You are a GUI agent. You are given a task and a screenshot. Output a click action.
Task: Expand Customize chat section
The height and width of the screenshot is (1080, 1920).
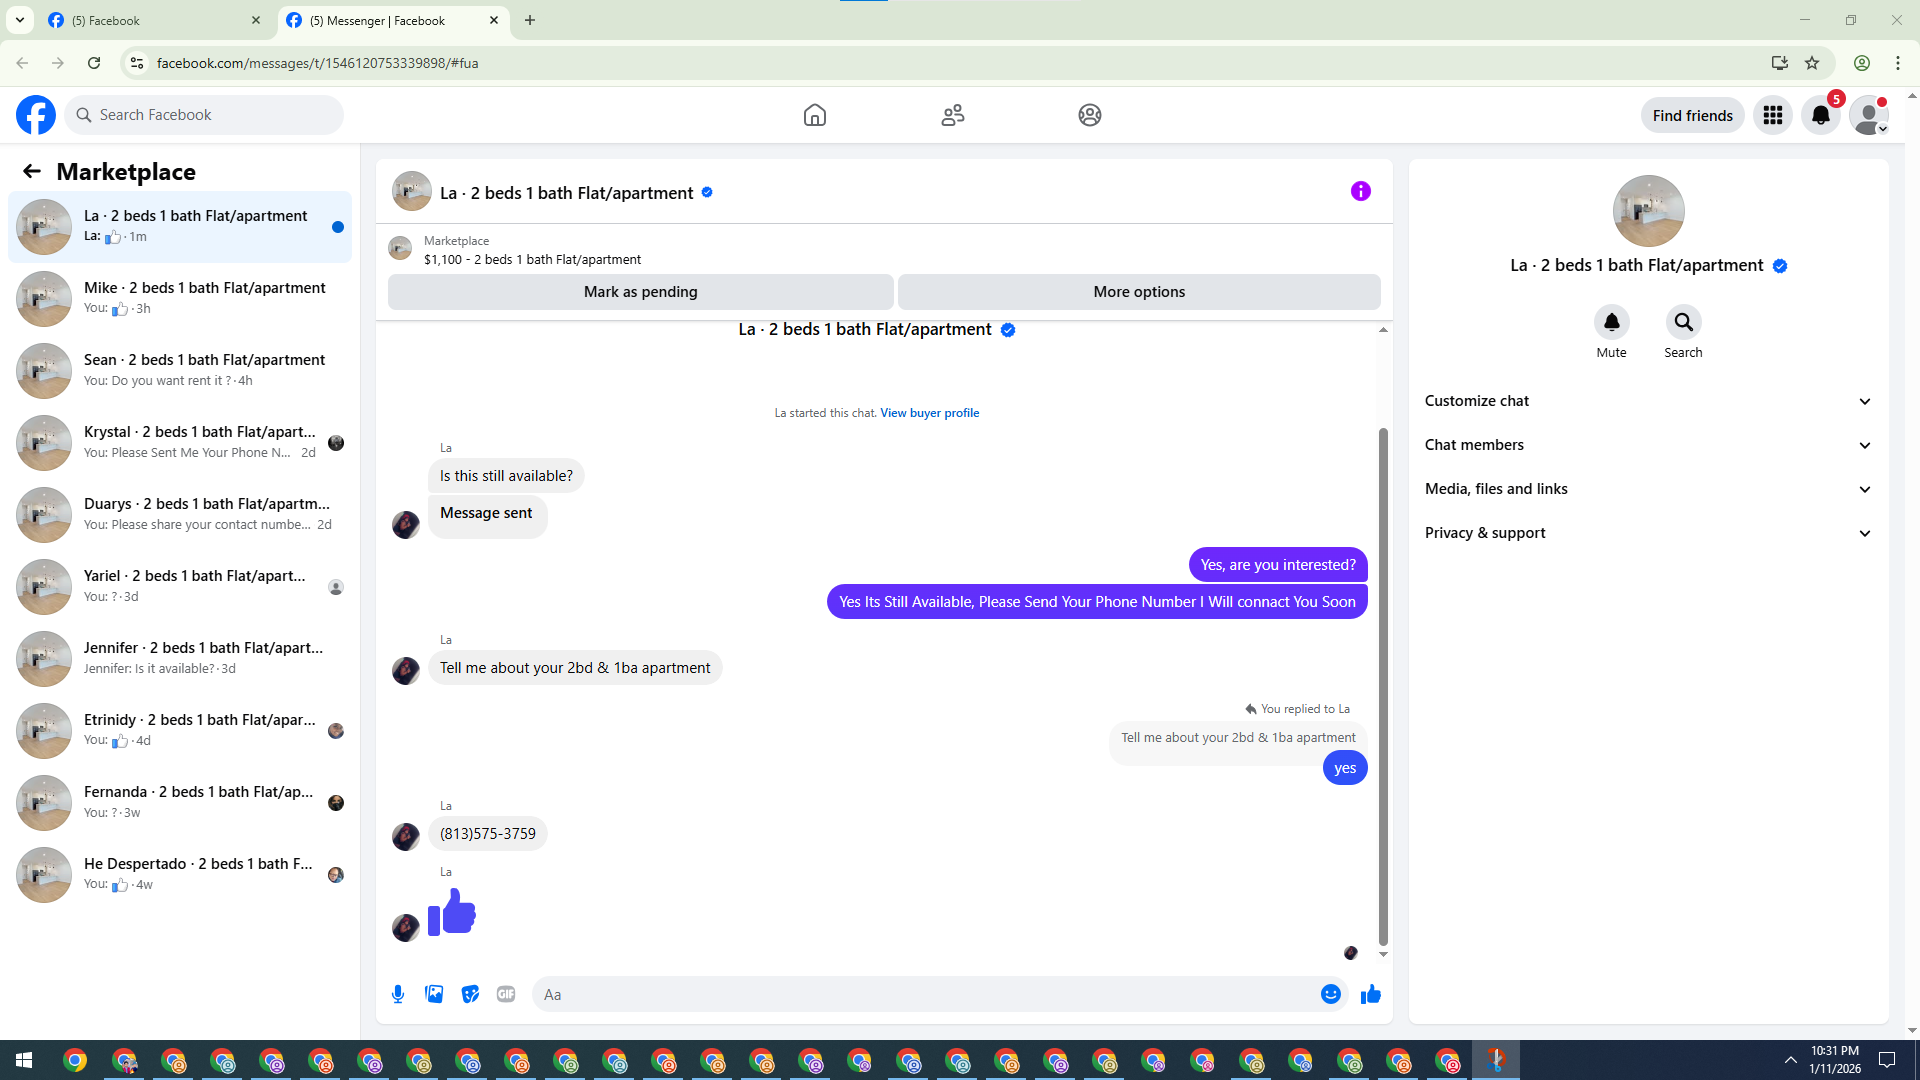coord(1648,401)
